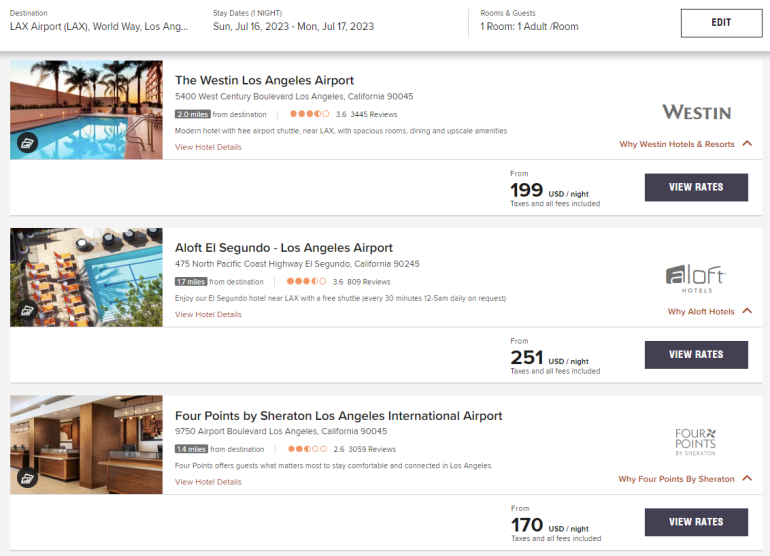Expand Why Four Points By Sheraton
The image size is (770, 556).
tap(685, 479)
